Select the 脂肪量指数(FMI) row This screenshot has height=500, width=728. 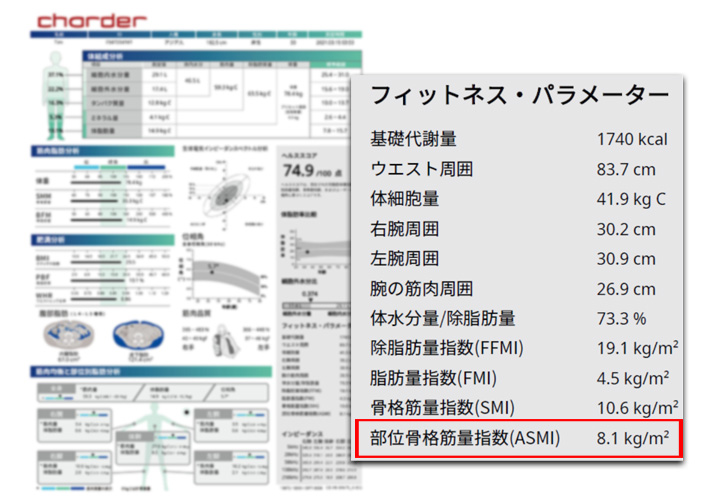(x=519, y=378)
